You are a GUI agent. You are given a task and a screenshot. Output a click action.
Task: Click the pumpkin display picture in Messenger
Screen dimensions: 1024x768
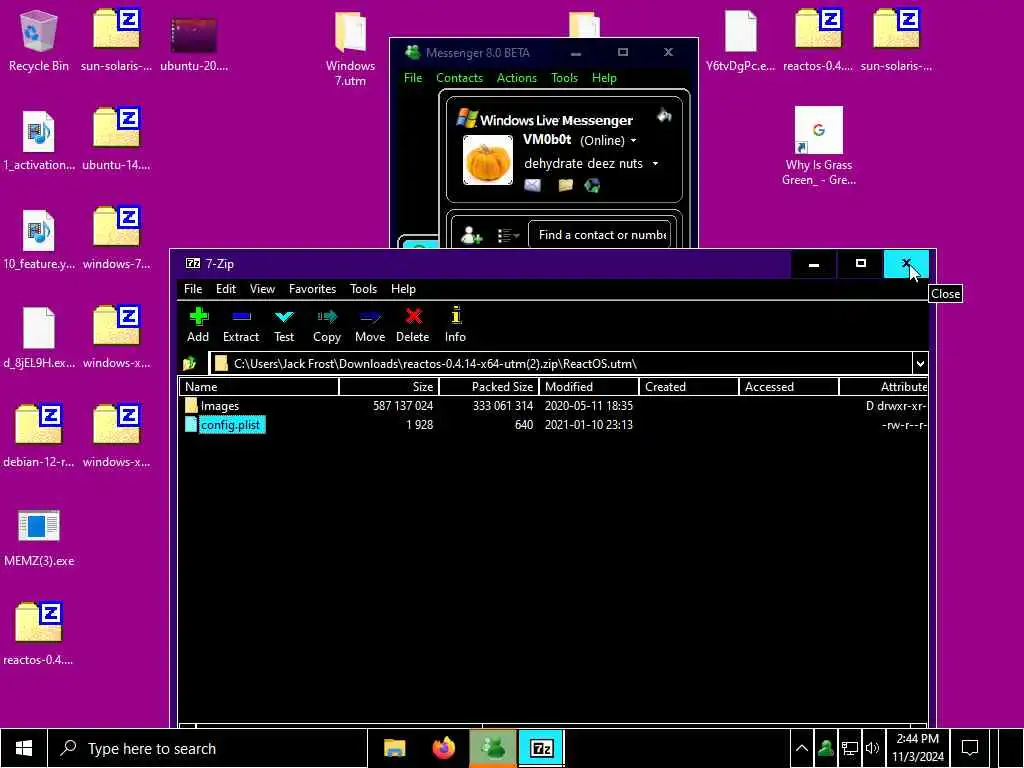[488, 160]
